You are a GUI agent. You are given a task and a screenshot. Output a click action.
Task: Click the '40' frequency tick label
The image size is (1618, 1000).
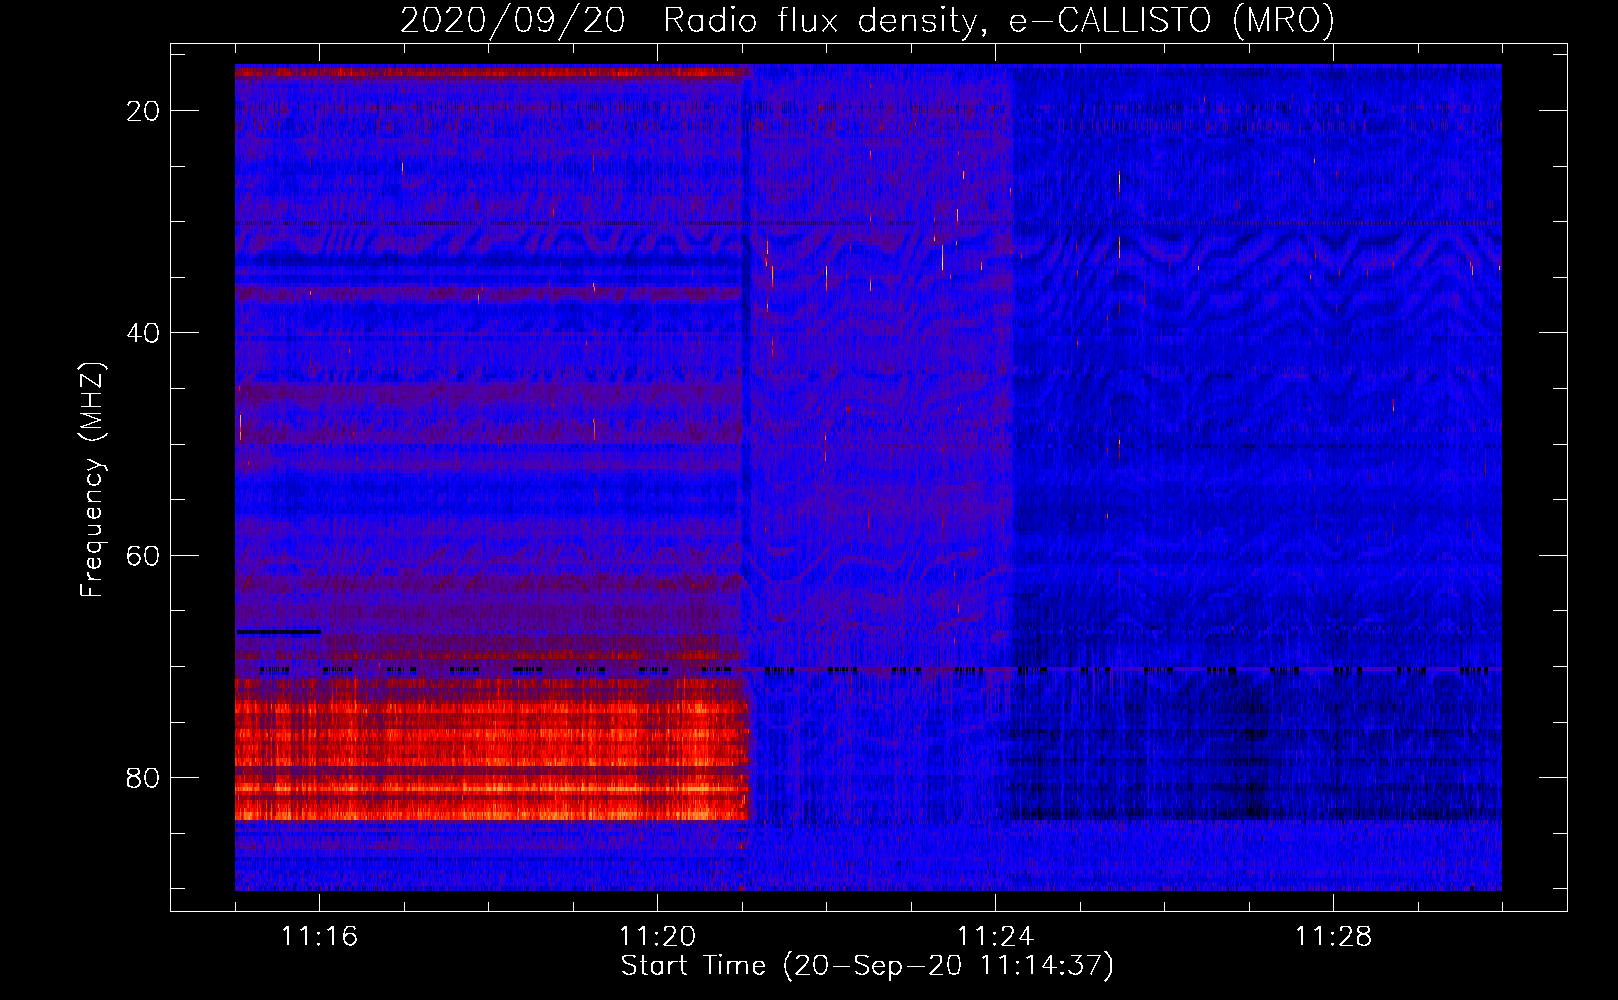pyautogui.click(x=143, y=333)
